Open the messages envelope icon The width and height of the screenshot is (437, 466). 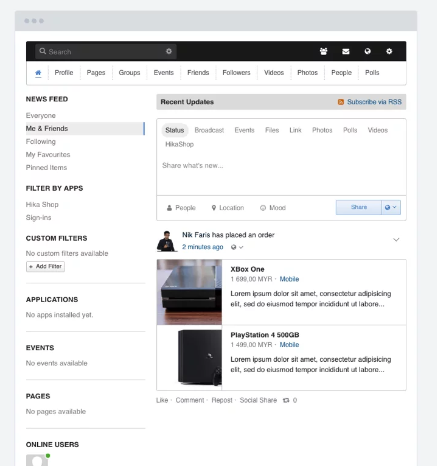(x=346, y=51)
